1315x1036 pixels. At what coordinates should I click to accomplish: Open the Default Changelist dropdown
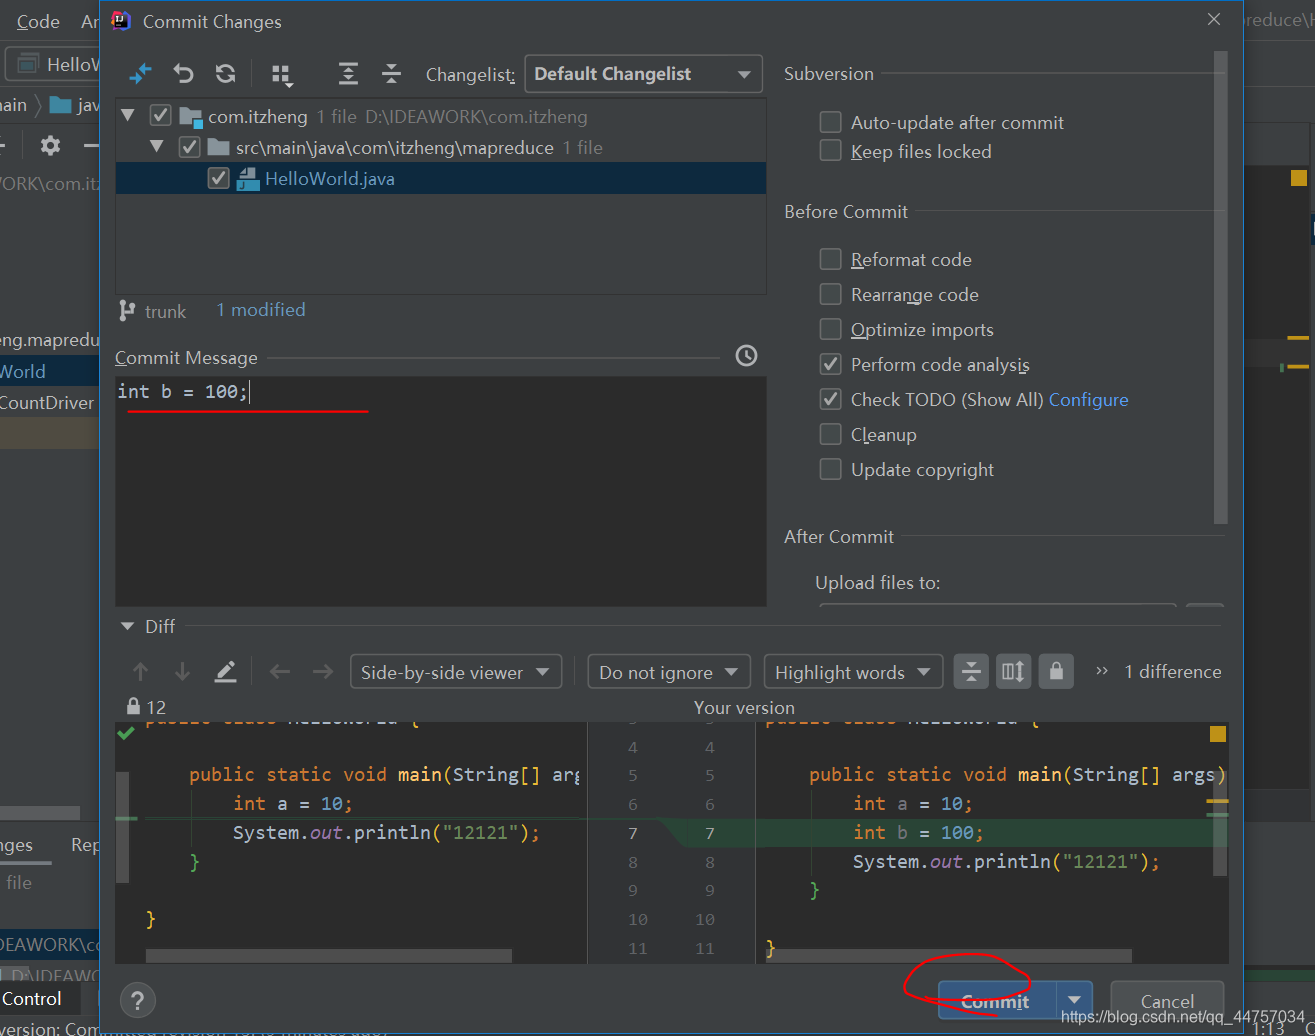pyautogui.click(x=643, y=74)
